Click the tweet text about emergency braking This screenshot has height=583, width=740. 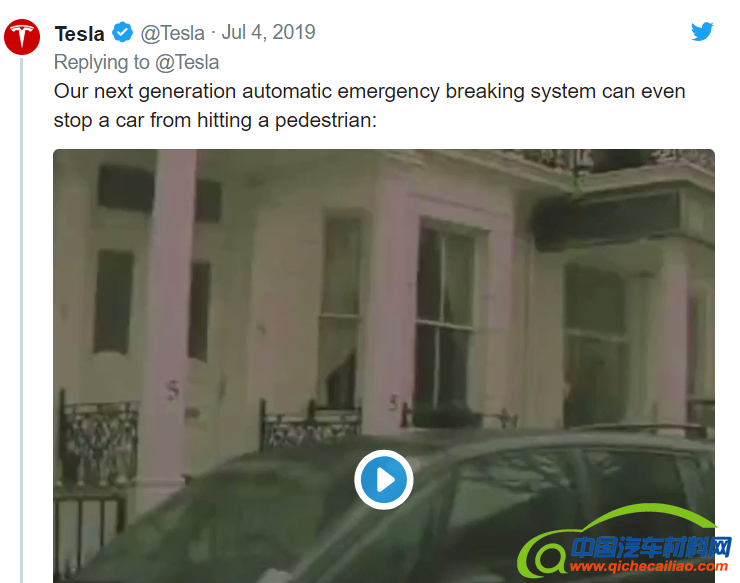(x=369, y=106)
